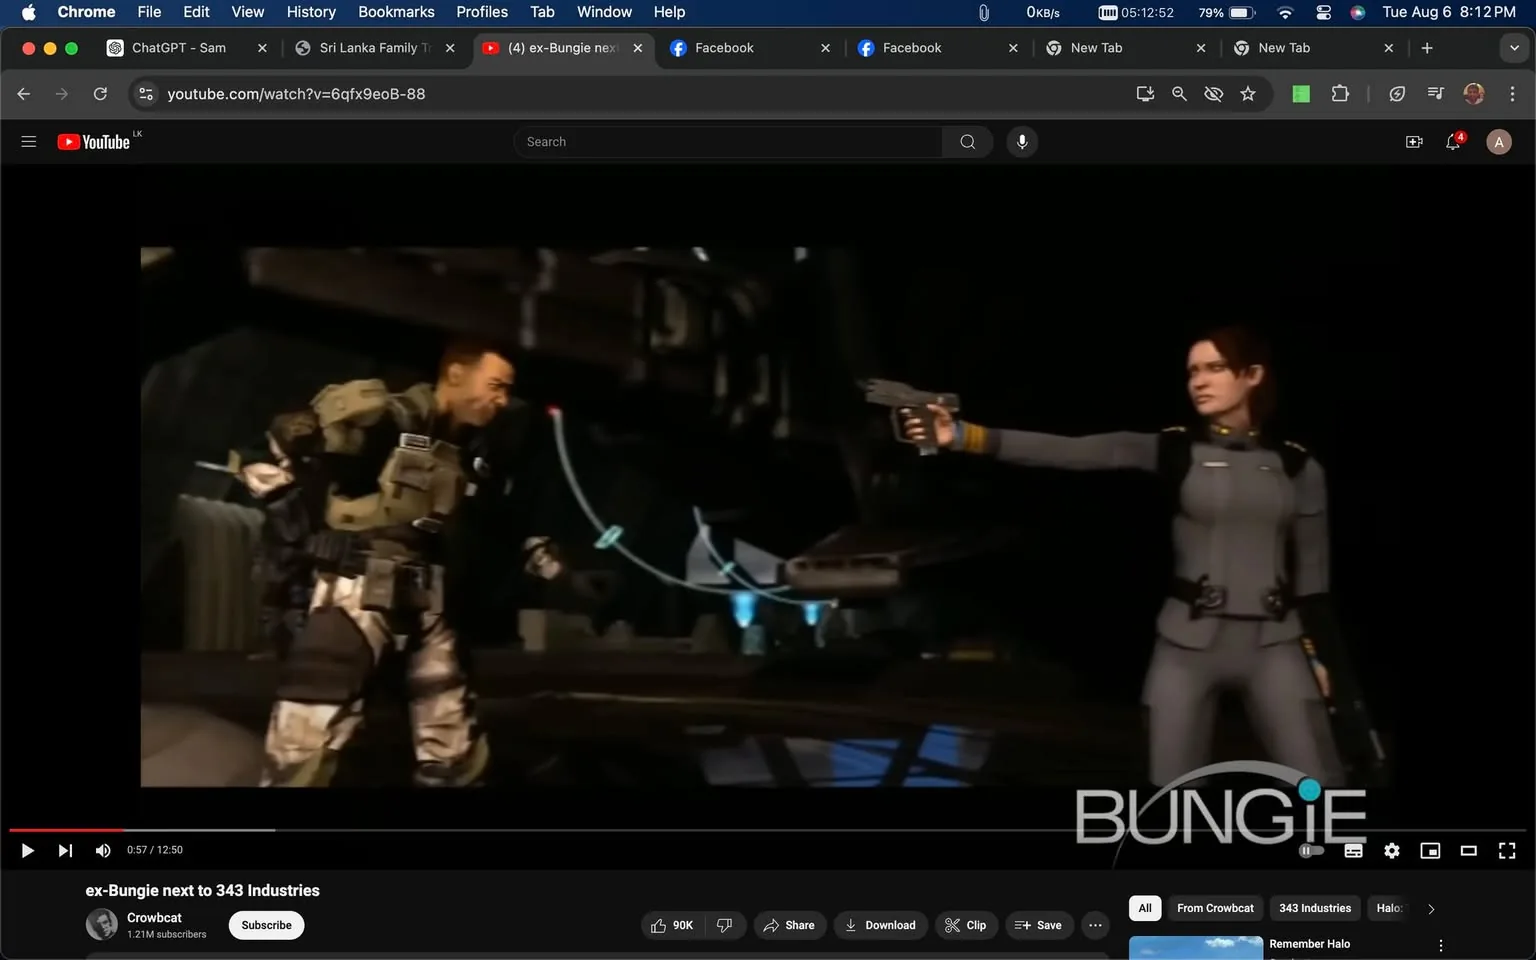Toggle incognito eye icon in toolbar
Viewport: 1536px width, 960px height.
[1213, 93]
